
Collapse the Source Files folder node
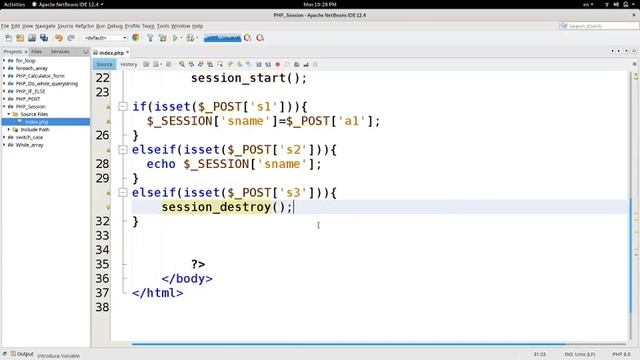[9, 114]
